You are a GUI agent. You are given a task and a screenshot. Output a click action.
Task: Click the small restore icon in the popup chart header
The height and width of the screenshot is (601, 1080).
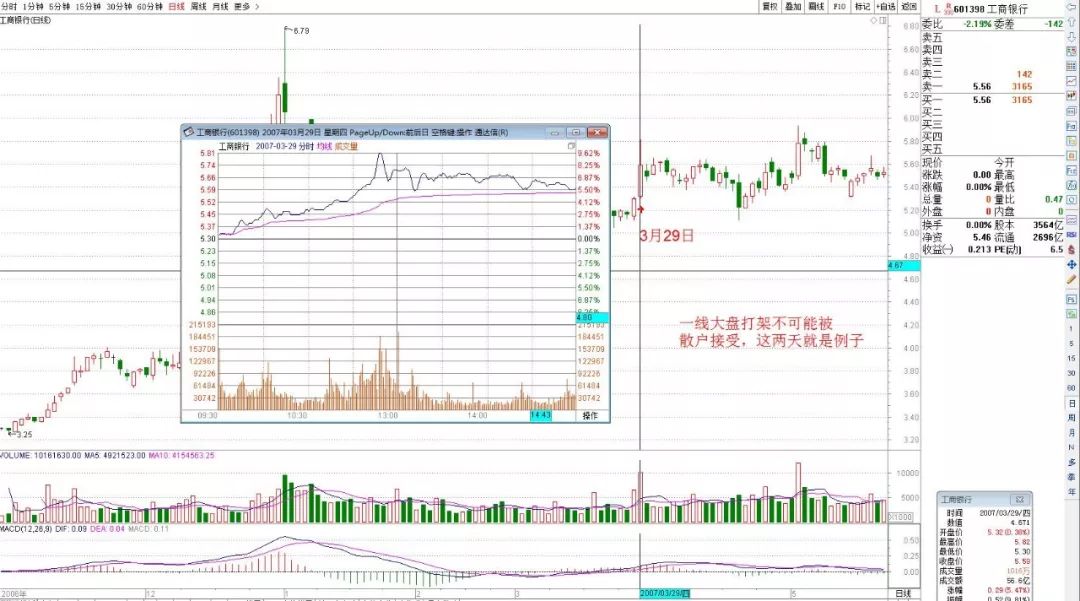(x=571, y=146)
